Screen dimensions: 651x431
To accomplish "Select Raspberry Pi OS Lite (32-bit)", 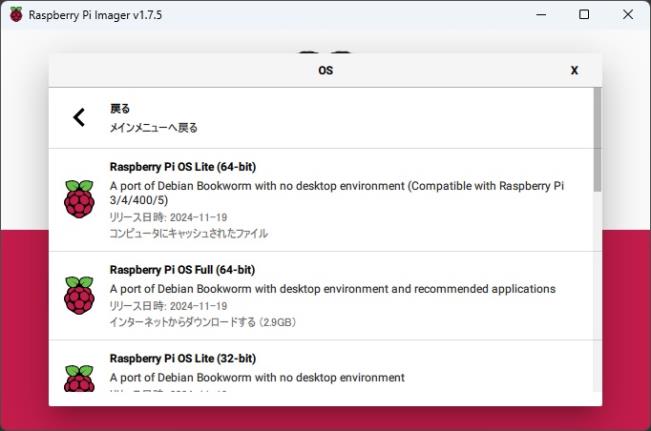I will [x=321, y=366].
